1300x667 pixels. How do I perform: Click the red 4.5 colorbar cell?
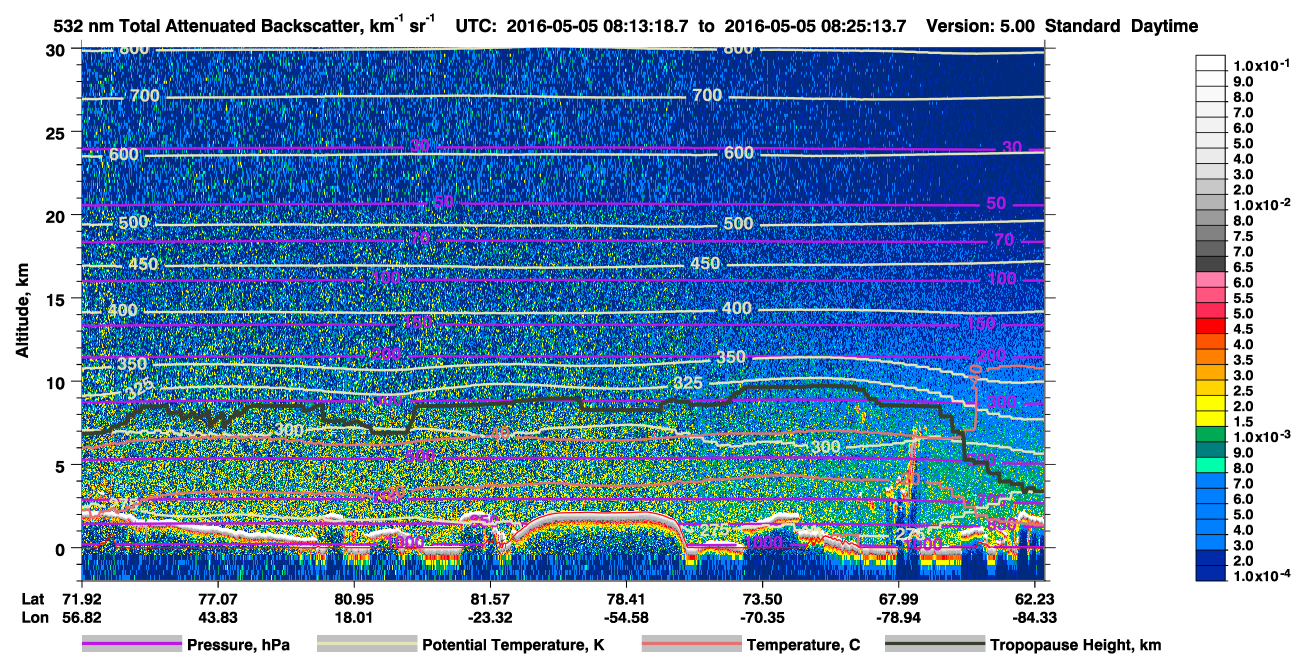(1211, 325)
